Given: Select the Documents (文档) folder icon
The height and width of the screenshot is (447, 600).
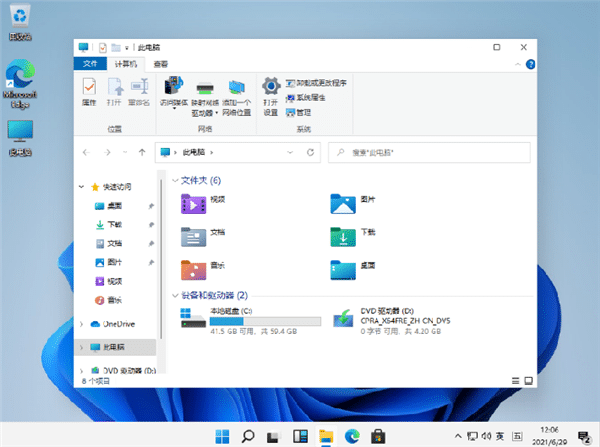Looking at the screenshot, I should [193, 237].
